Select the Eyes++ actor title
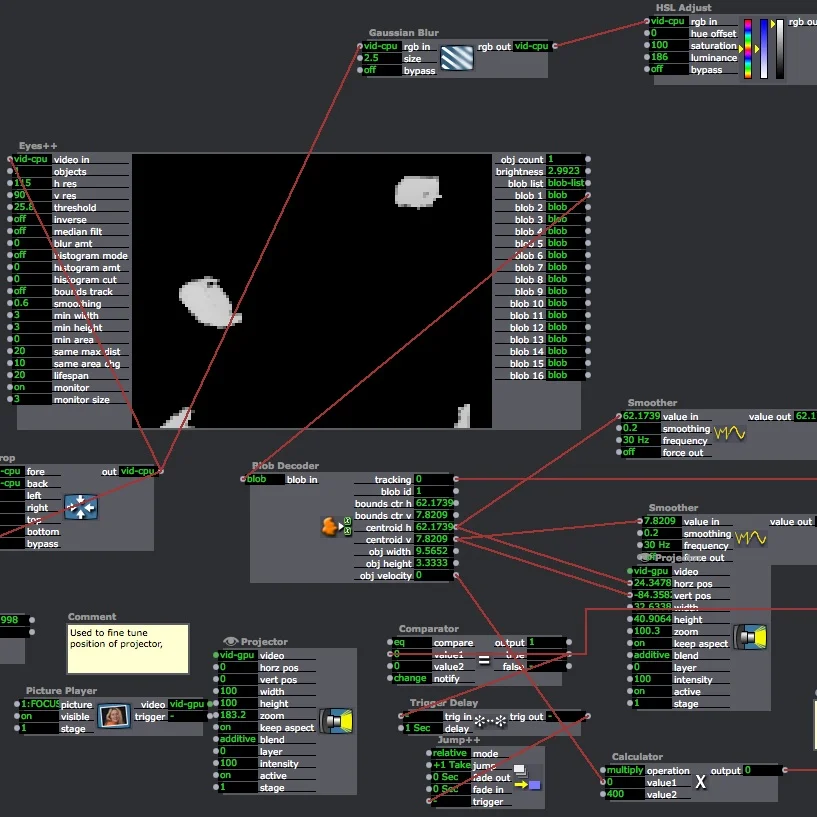This screenshot has width=817, height=817. 38,146
